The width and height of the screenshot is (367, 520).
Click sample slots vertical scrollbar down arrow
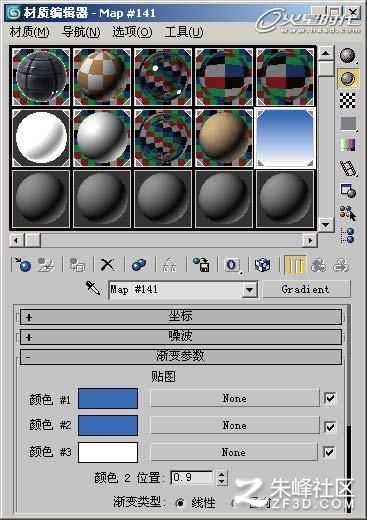tap(326, 224)
